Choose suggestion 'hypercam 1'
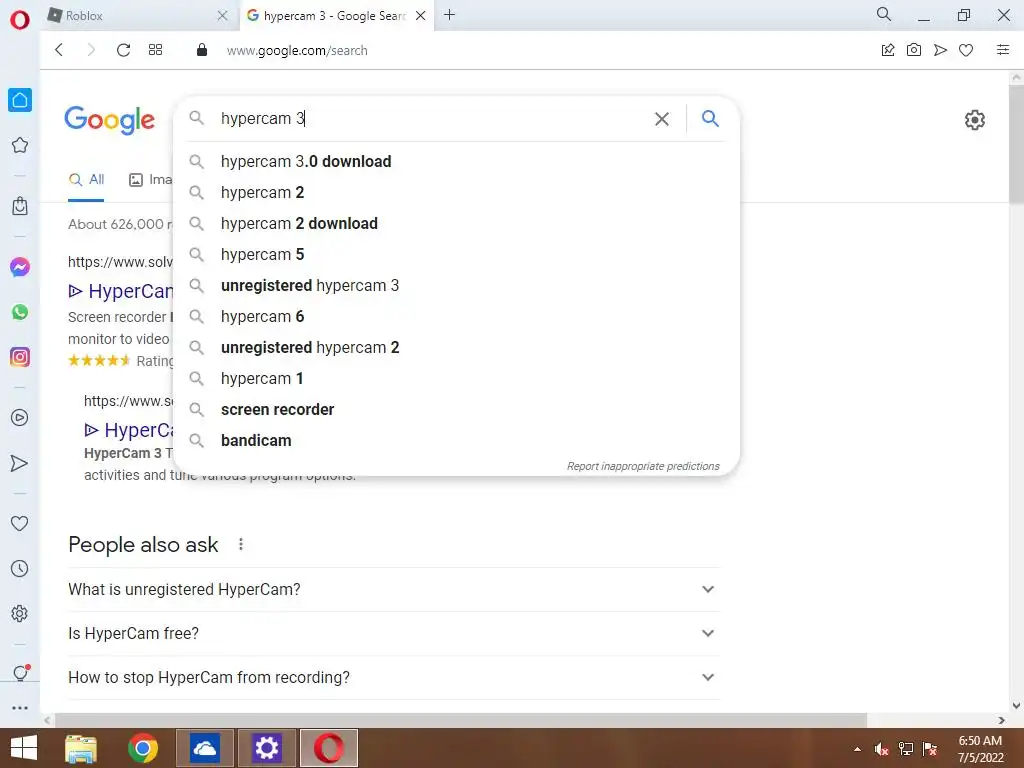The image size is (1024, 768). 455,379
